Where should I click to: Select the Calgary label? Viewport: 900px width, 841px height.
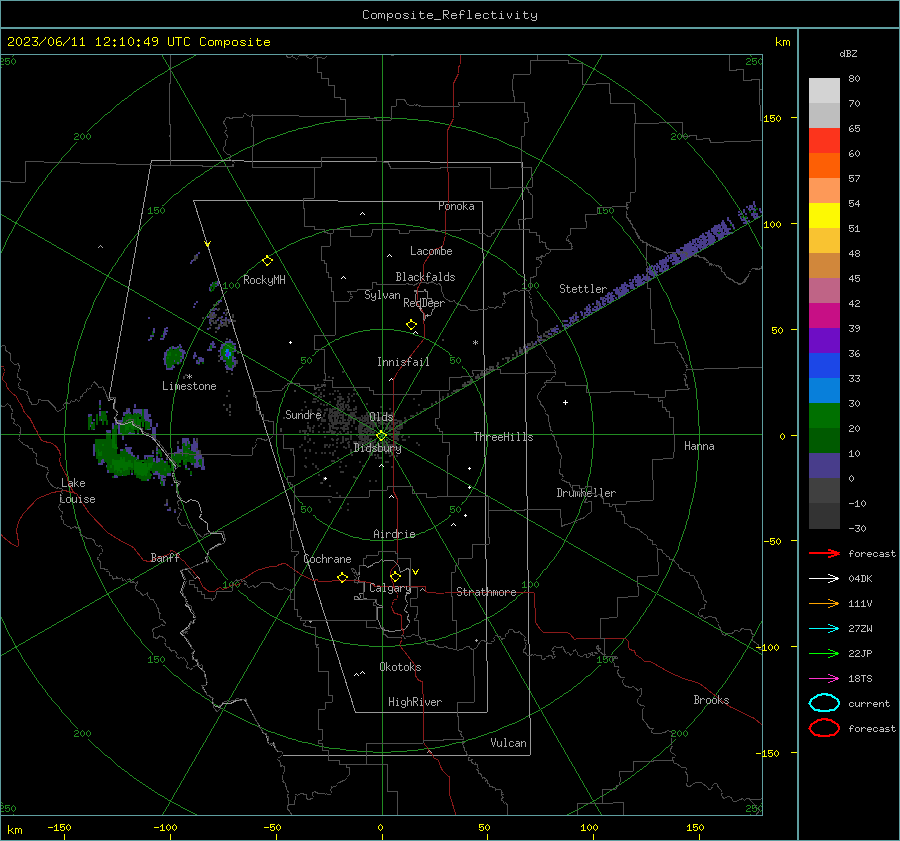click(x=390, y=588)
